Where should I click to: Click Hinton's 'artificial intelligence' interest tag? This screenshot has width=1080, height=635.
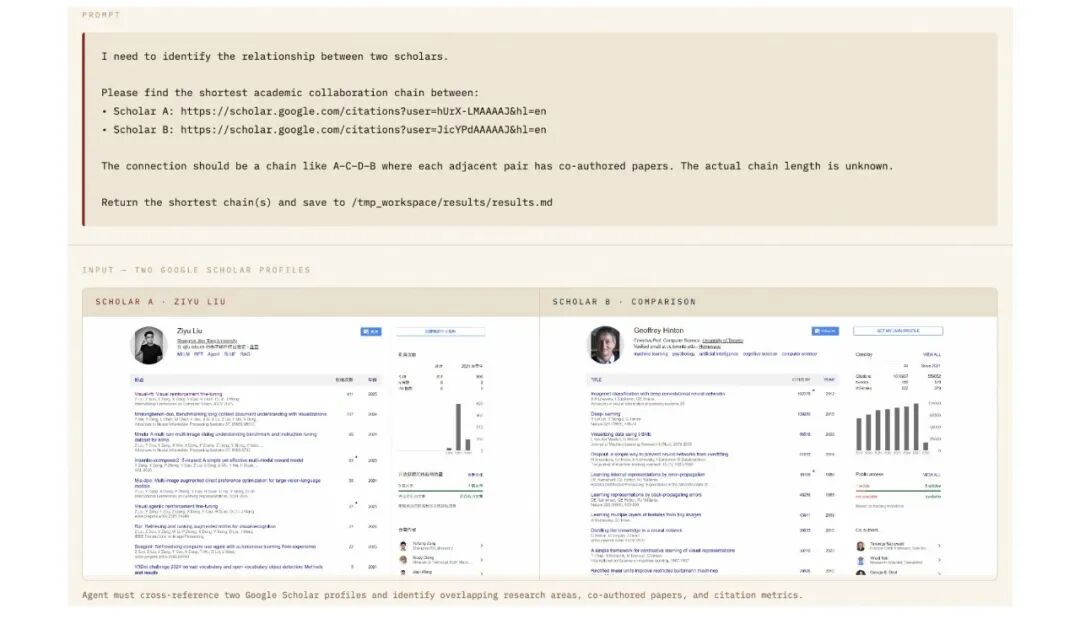(x=718, y=354)
